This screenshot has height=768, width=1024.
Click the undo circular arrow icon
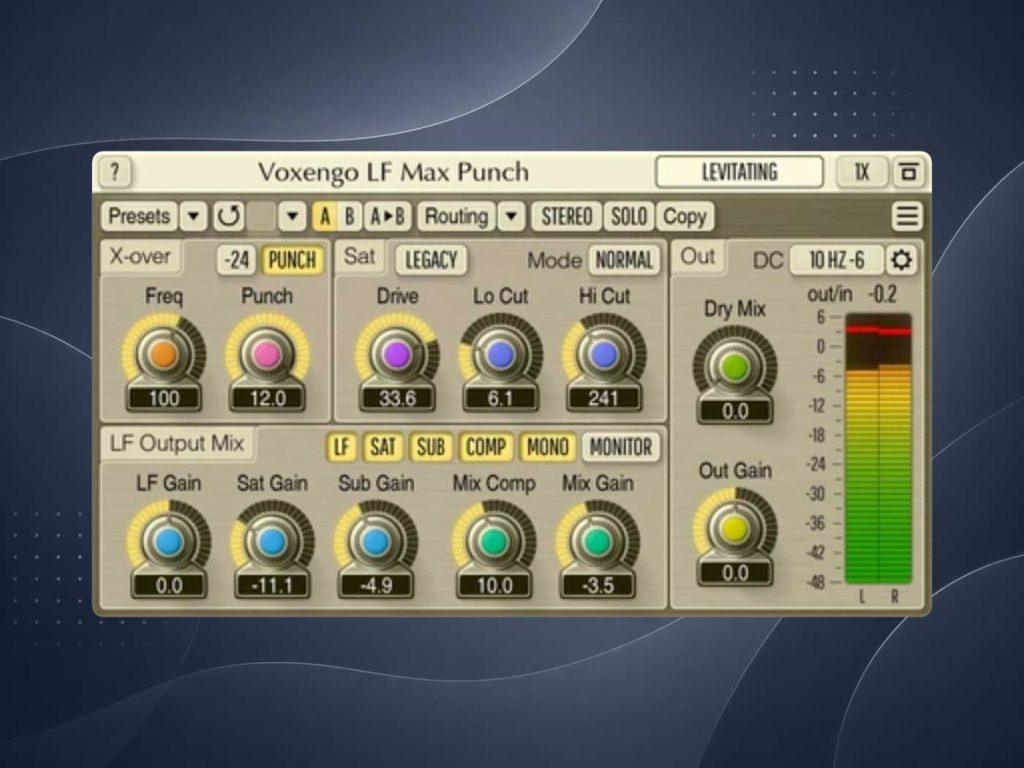229,216
